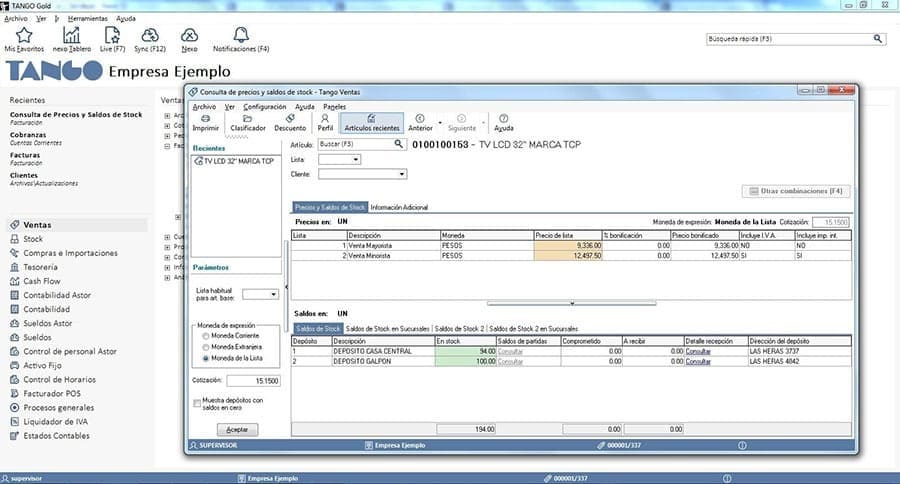Screen dimensions: 900x484
Task: Click the 94.00 En stock cell
Action: click(x=465, y=351)
